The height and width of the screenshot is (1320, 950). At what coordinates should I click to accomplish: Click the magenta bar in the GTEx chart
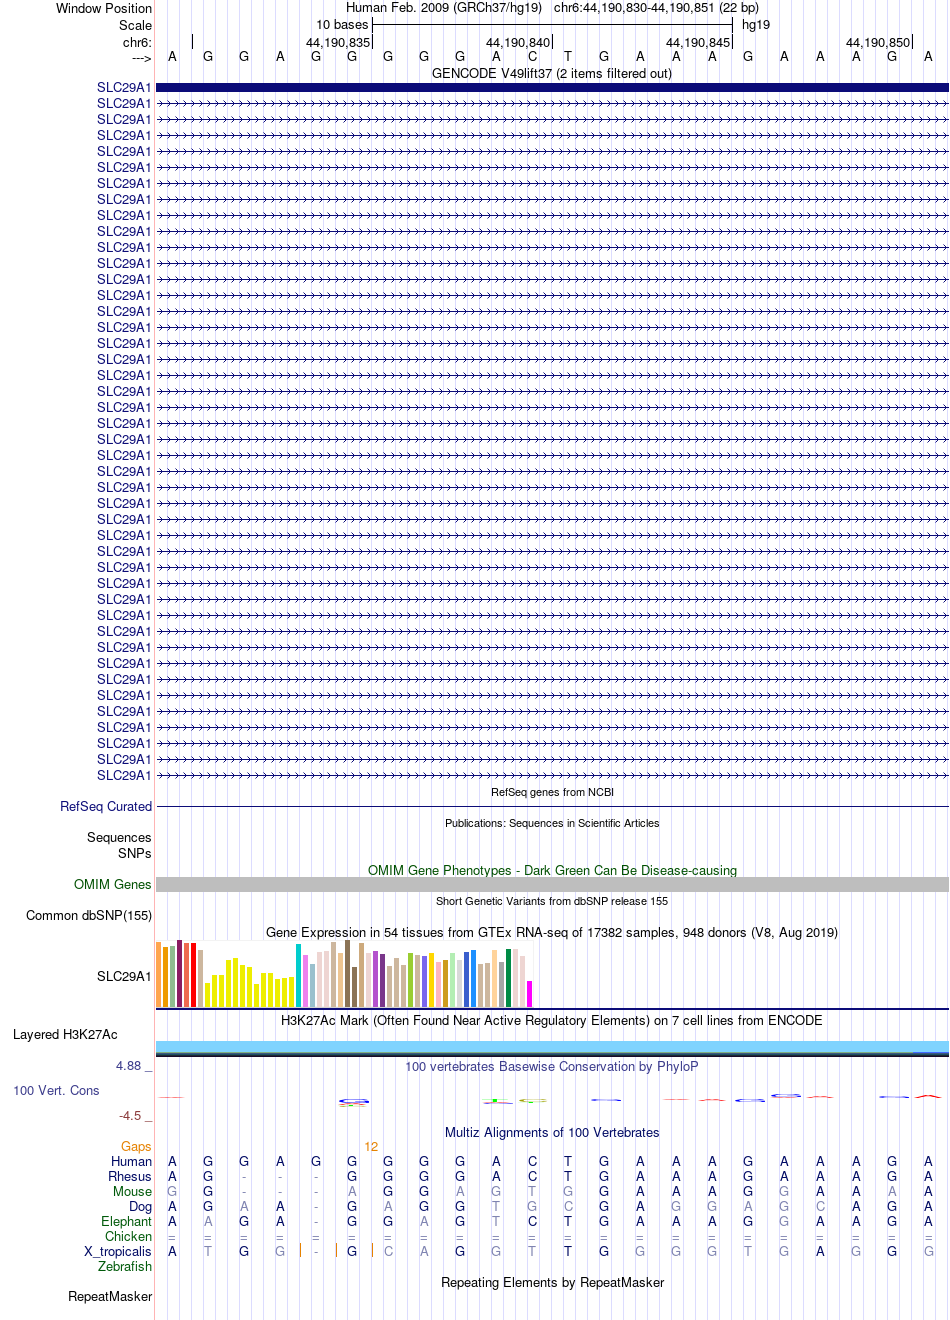pos(530,994)
